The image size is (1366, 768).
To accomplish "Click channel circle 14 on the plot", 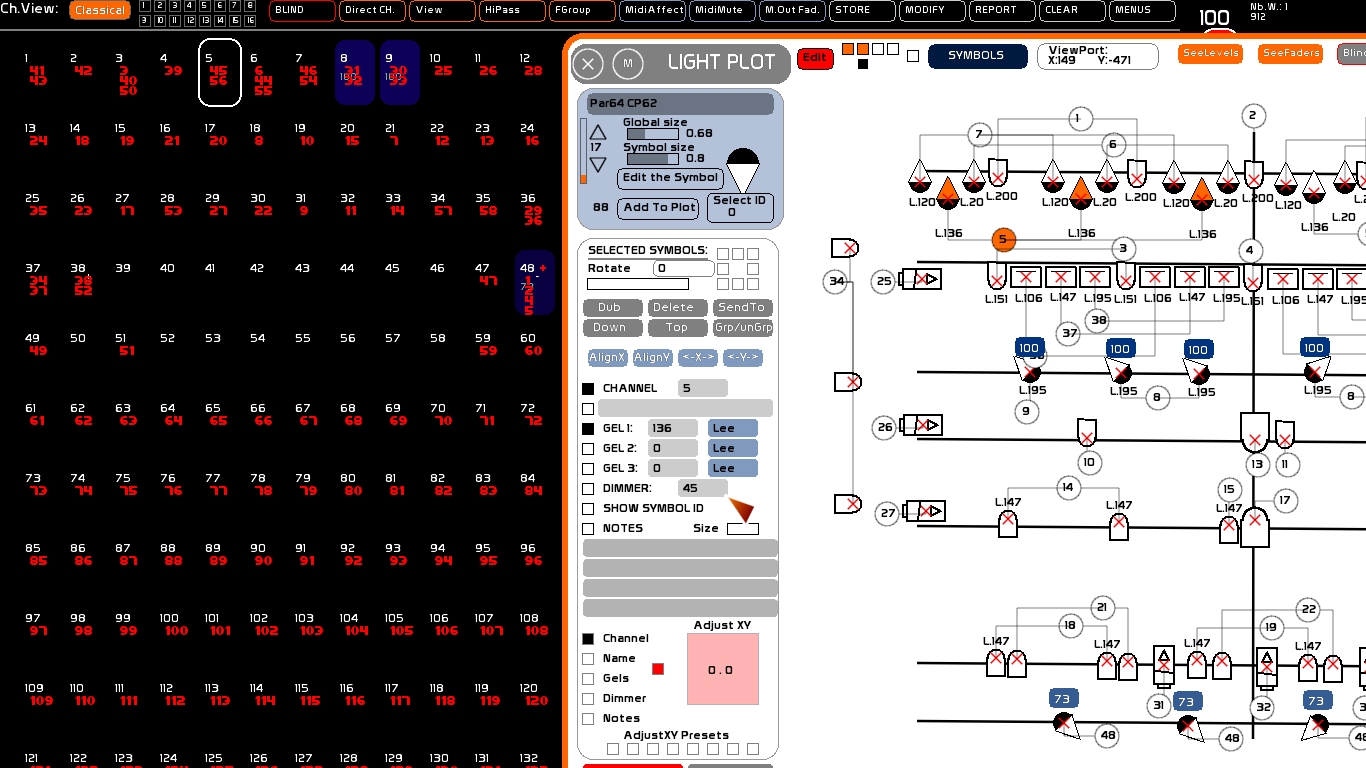I will [x=1068, y=487].
